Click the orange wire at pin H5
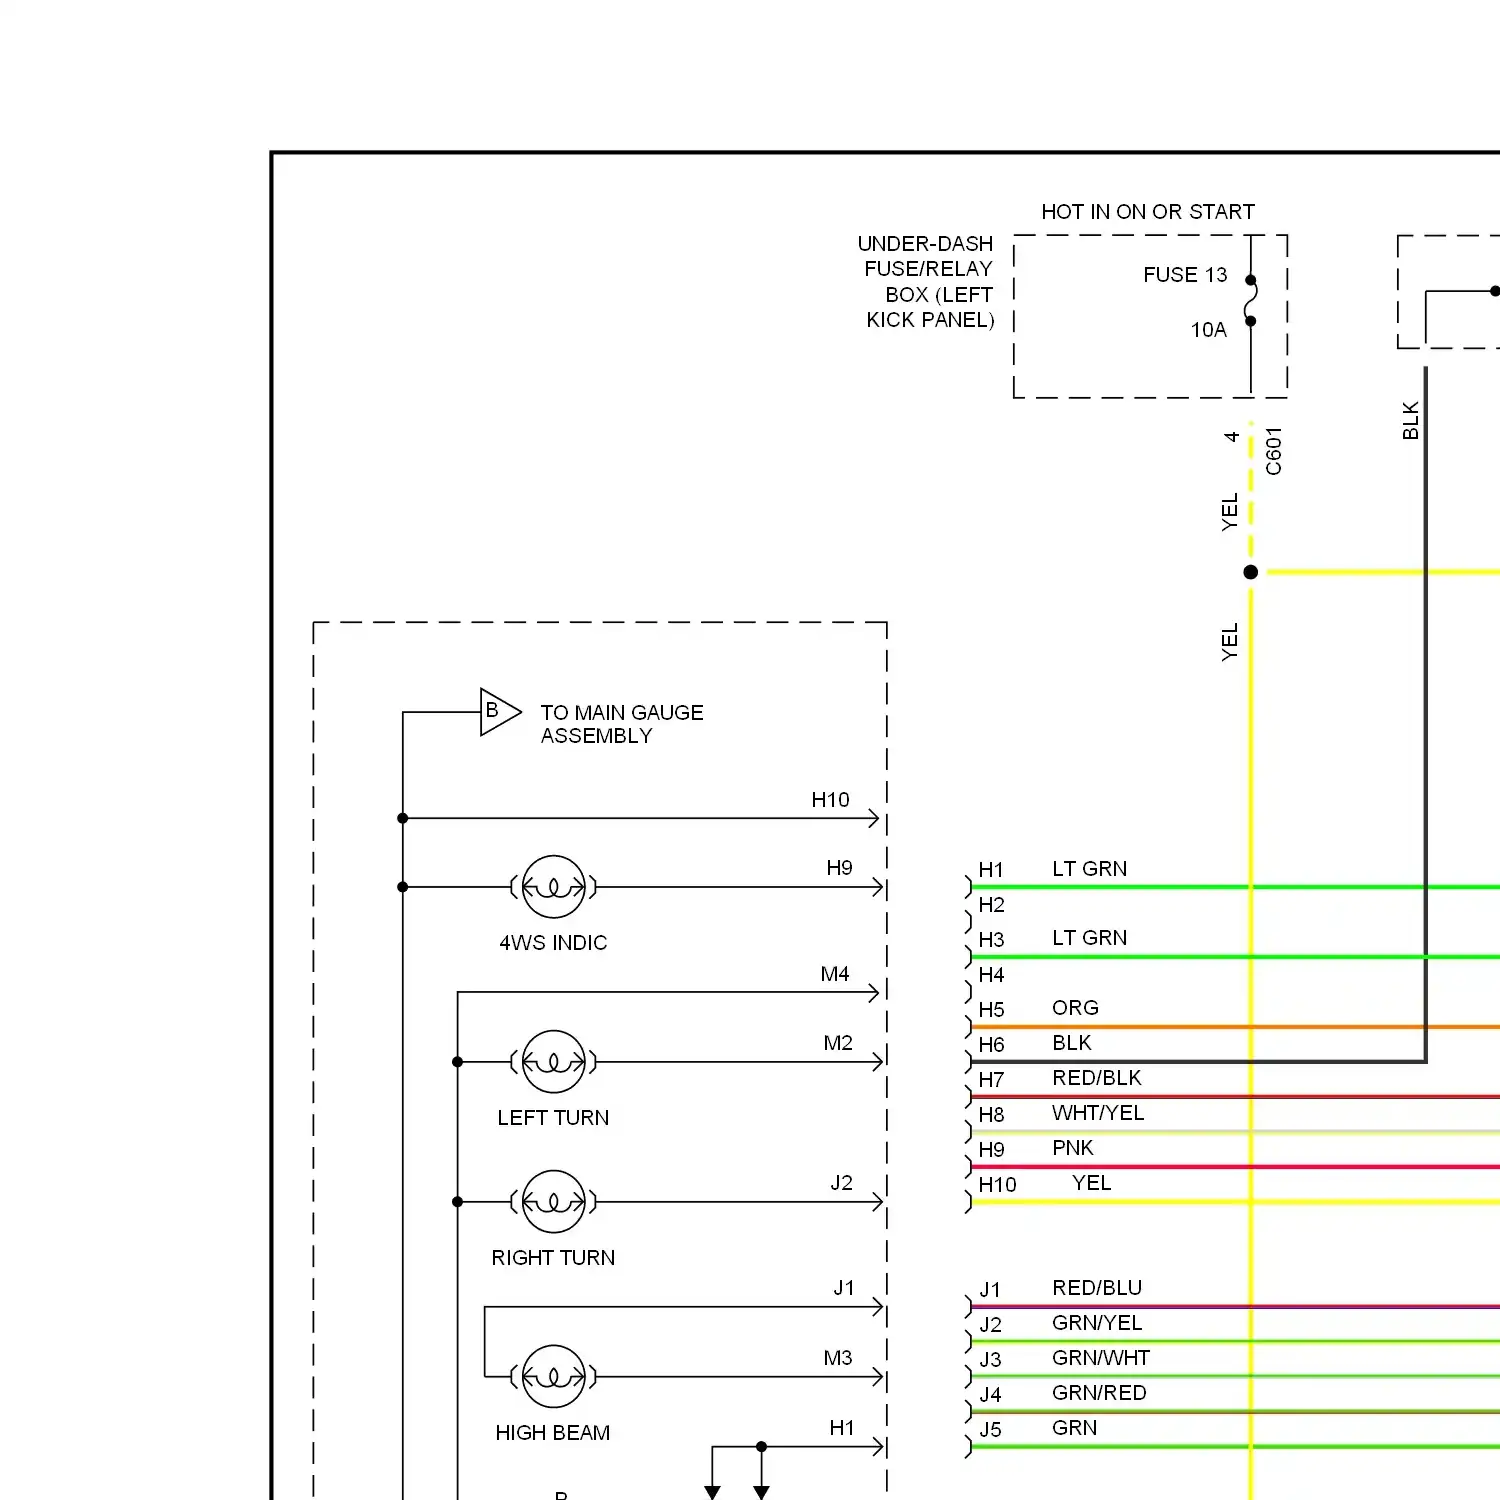Viewport: 1500px width, 1500px height. click(x=1235, y=1027)
